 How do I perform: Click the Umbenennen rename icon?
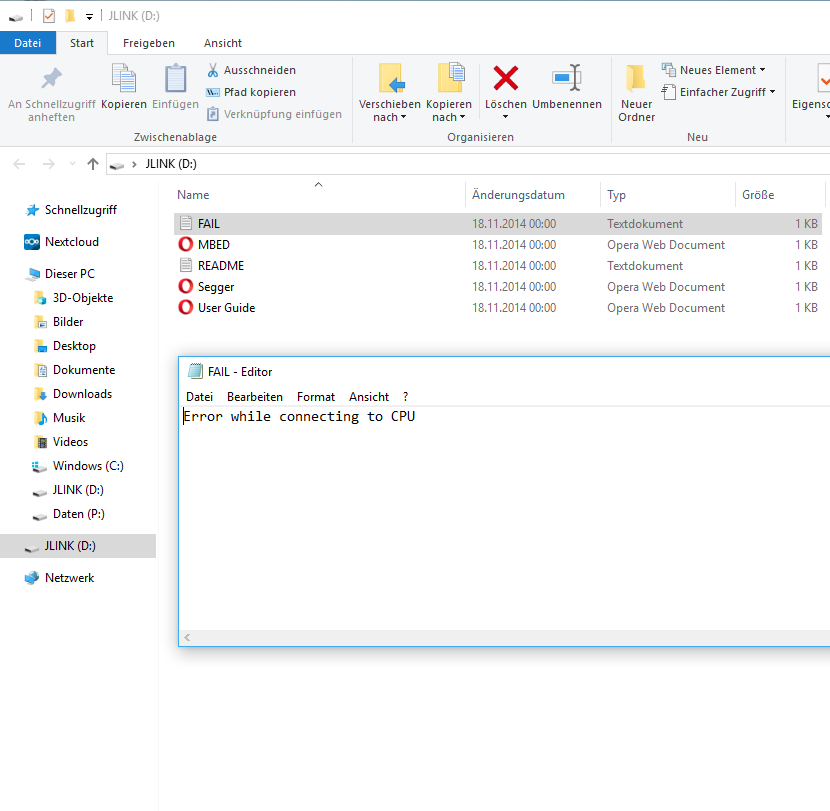pos(566,78)
